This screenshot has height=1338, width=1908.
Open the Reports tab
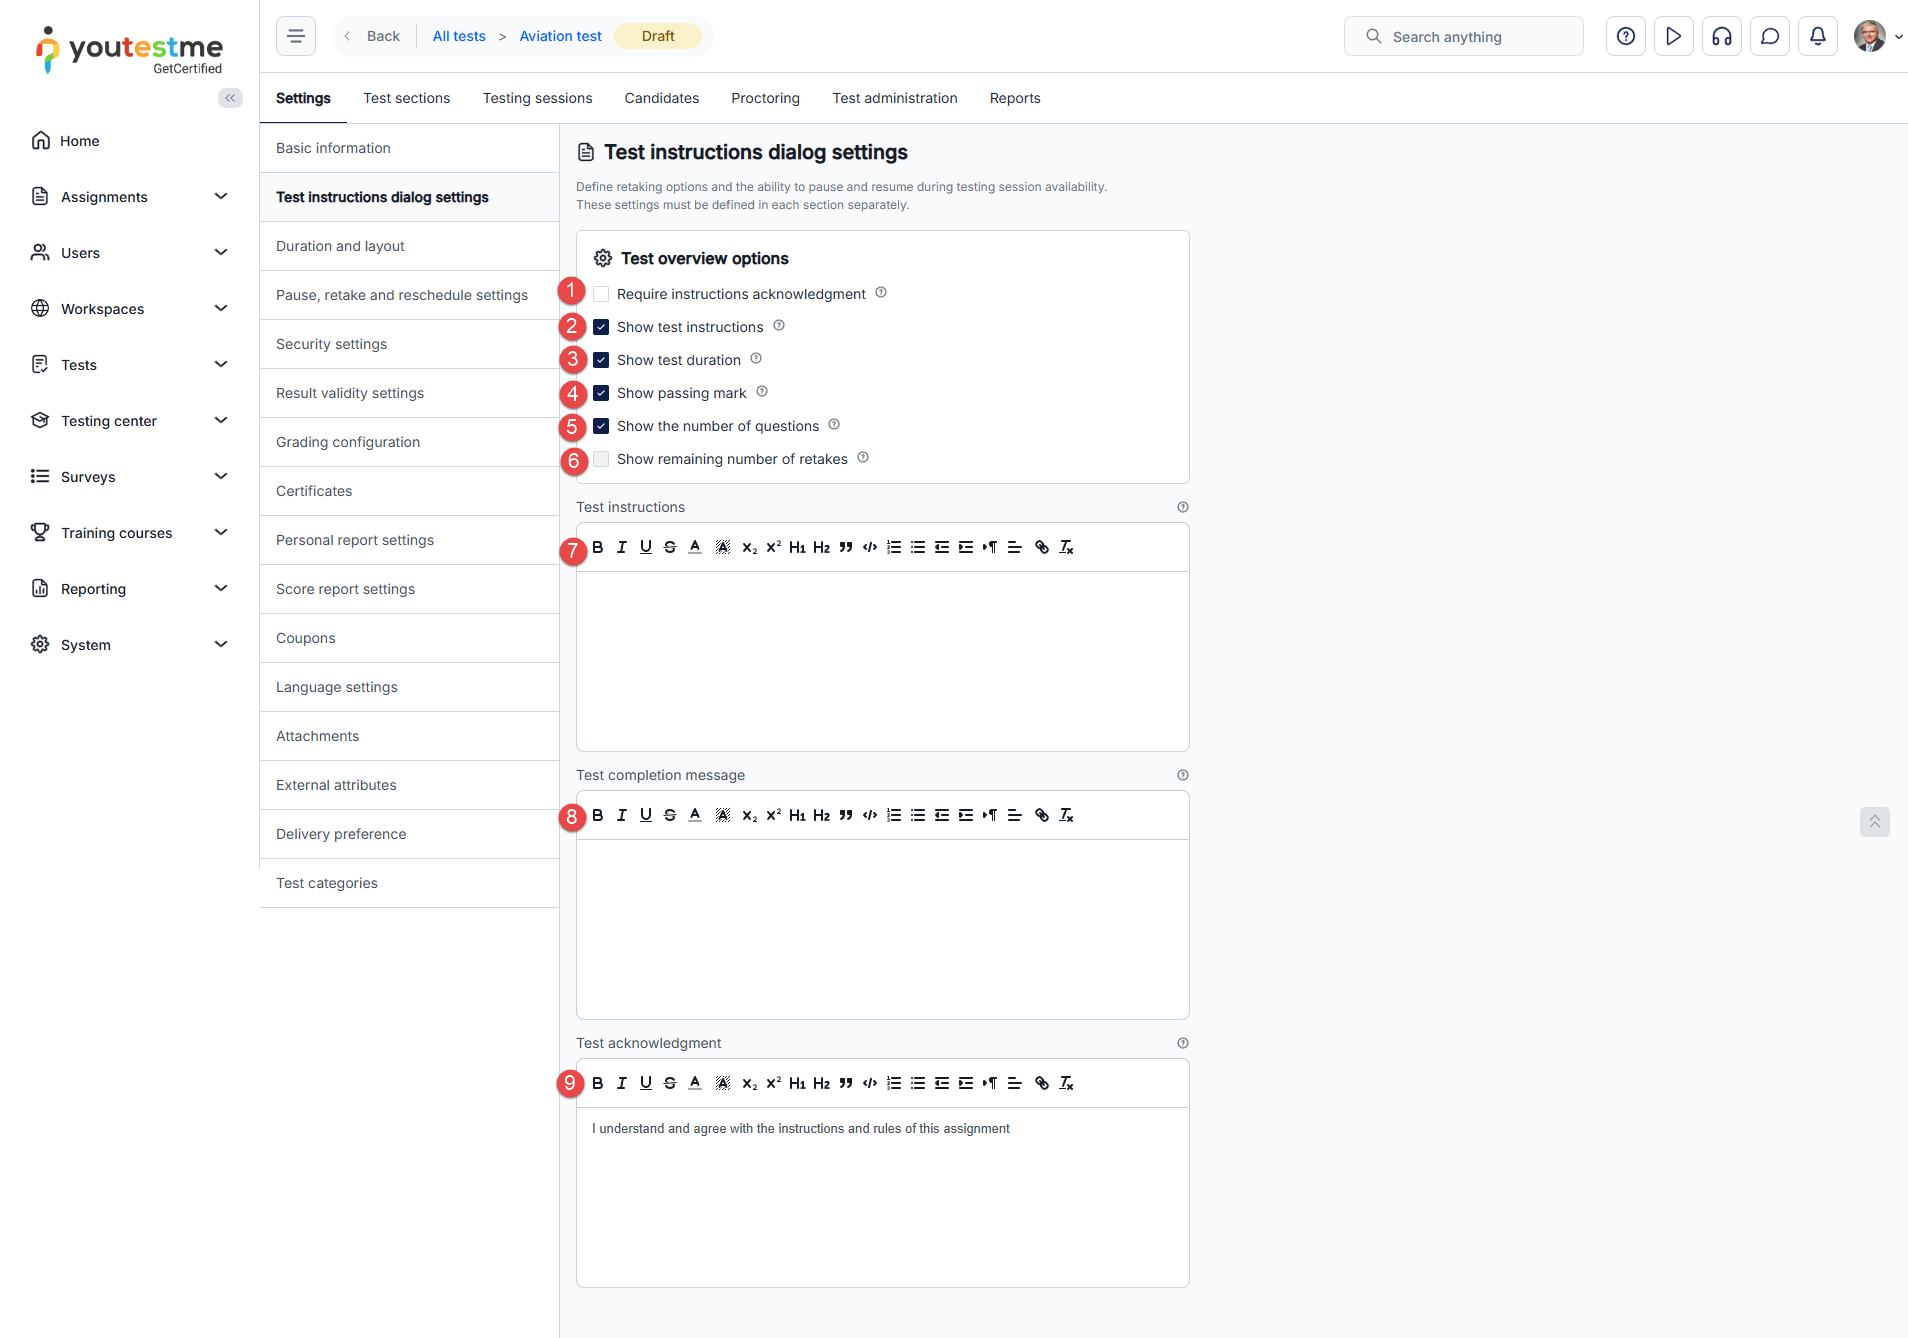(x=1015, y=98)
